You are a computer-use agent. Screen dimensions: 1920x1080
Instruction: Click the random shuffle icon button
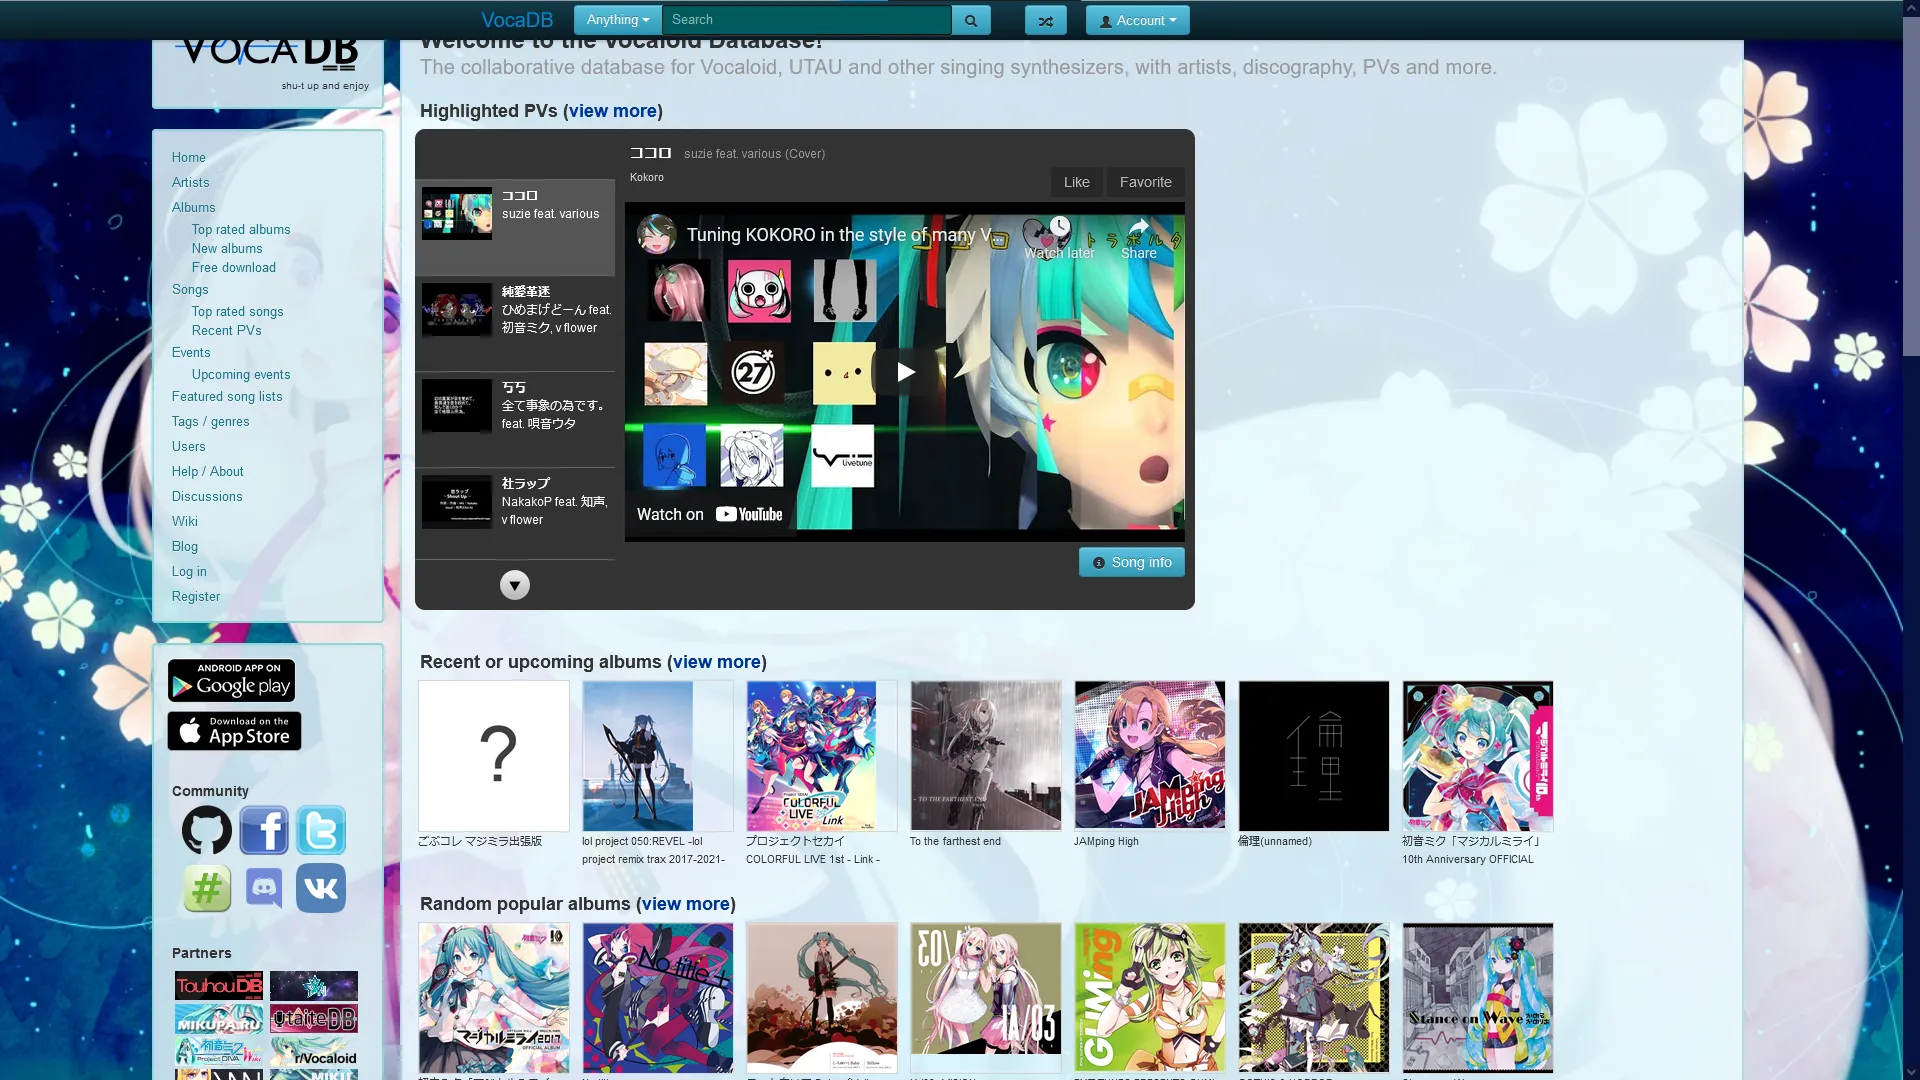click(1045, 20)
